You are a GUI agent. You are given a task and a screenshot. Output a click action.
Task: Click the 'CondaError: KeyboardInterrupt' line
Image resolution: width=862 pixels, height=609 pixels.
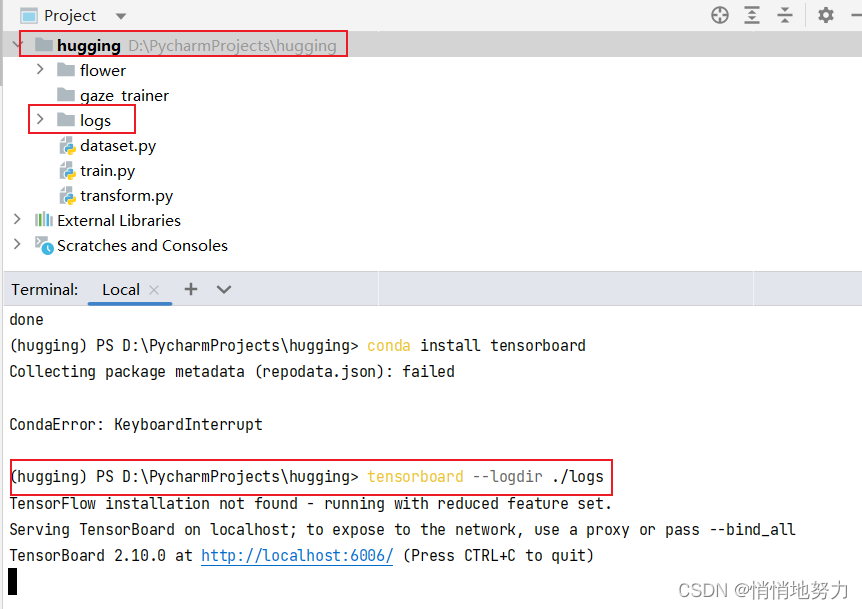[x=136, y=424]
